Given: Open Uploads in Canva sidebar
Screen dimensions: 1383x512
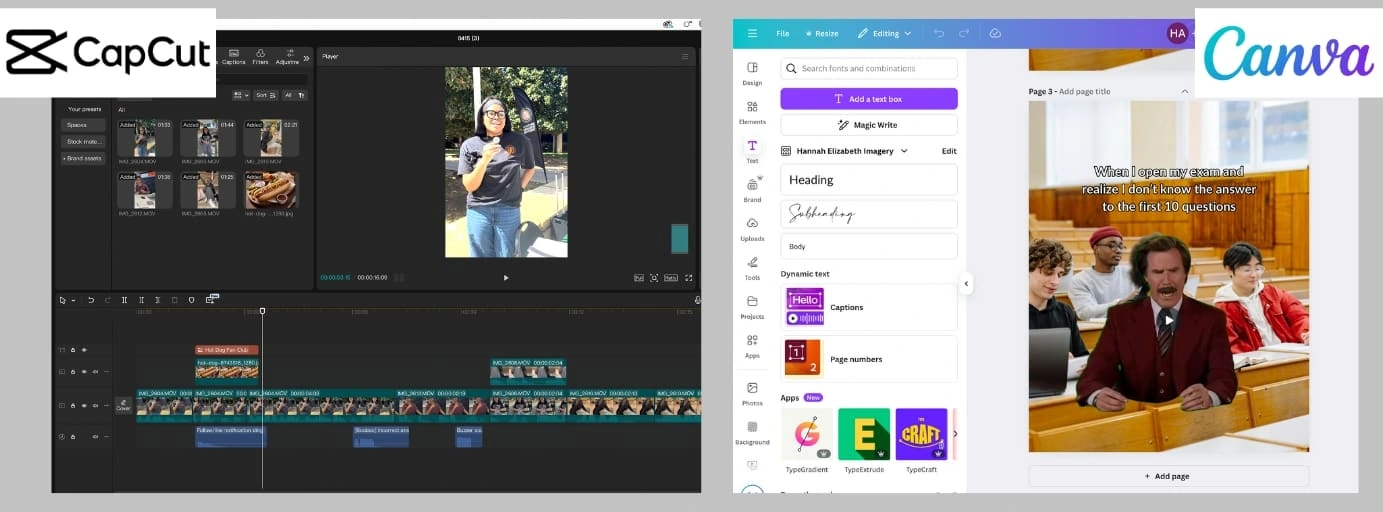Looking at the screenshot, I should pyautogui.click(x=752, y=228).
